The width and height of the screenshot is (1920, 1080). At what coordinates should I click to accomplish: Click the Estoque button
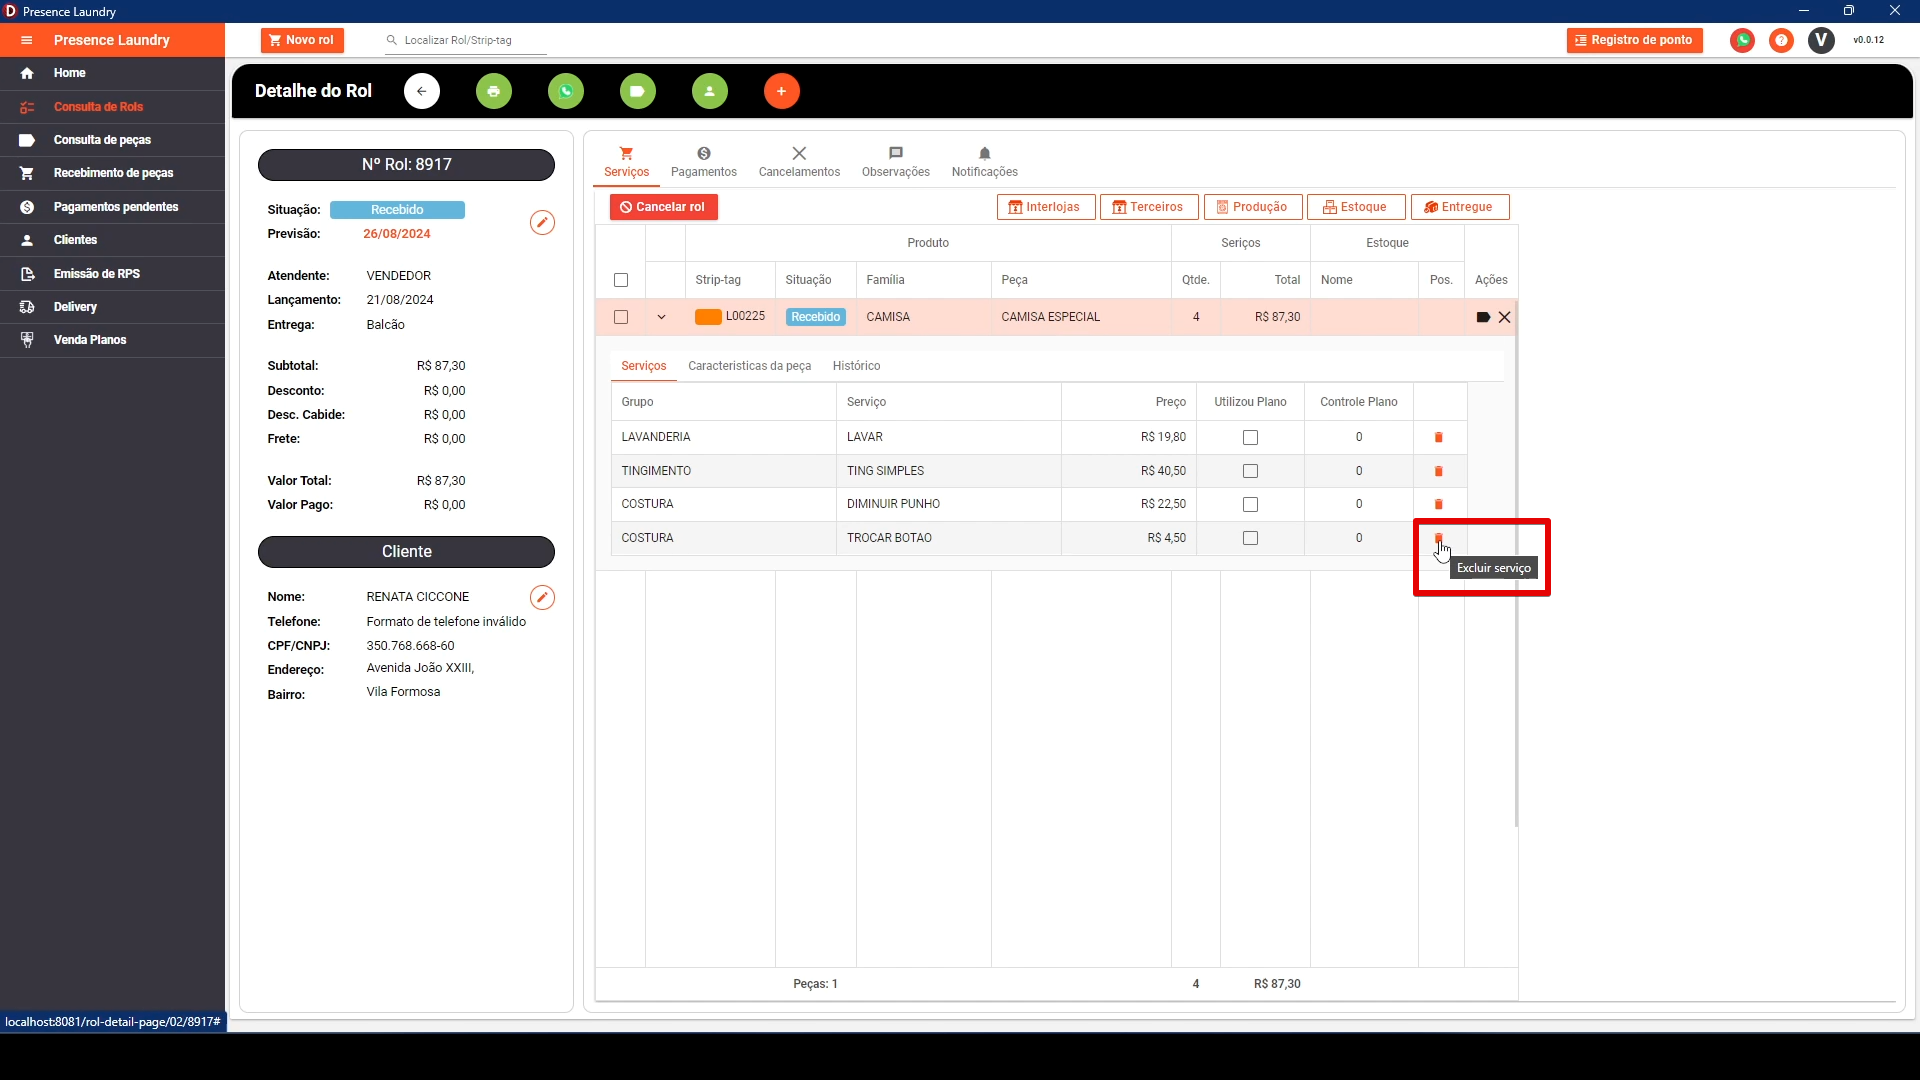1356,207
